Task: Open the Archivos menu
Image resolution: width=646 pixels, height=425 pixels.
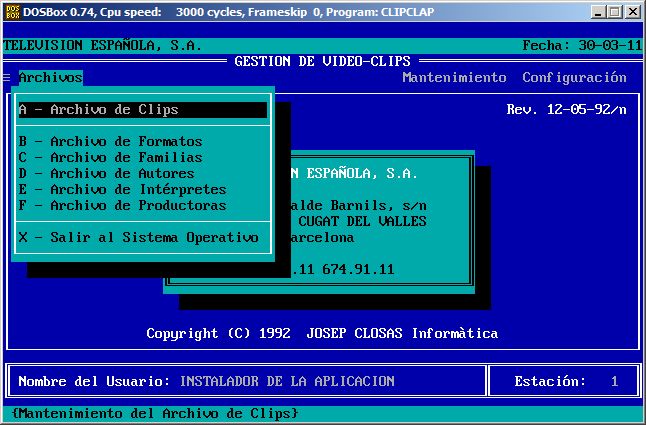Action: (x=50, y=77)
